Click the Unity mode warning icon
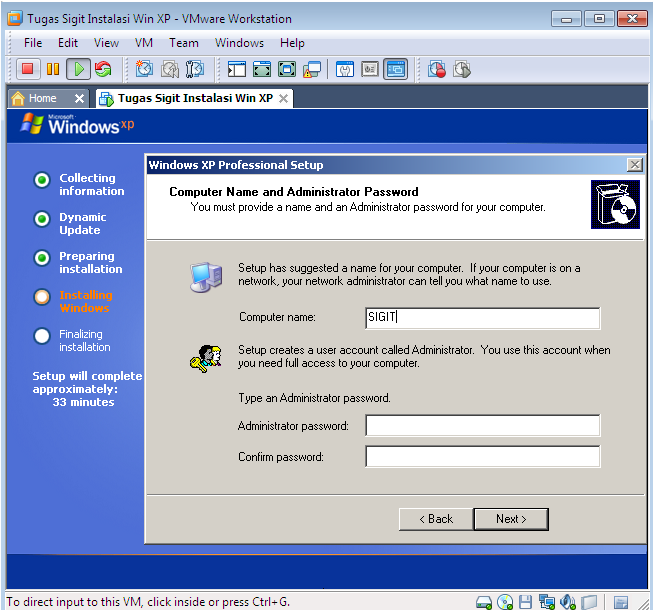The height and width of the screenshot is (611, 654). 312,69
